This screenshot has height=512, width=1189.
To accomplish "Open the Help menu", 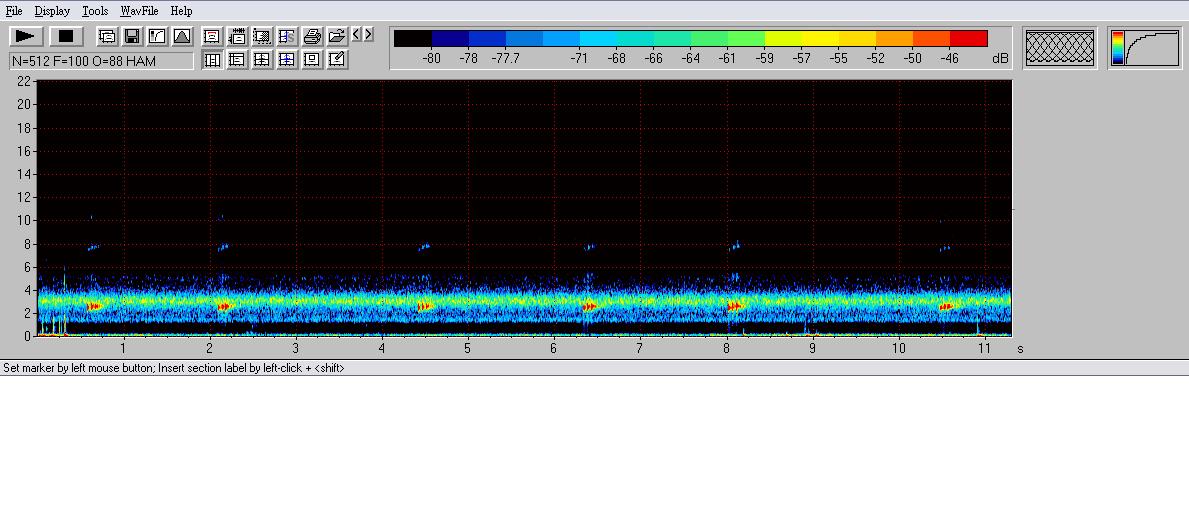I will click(181, 11).
